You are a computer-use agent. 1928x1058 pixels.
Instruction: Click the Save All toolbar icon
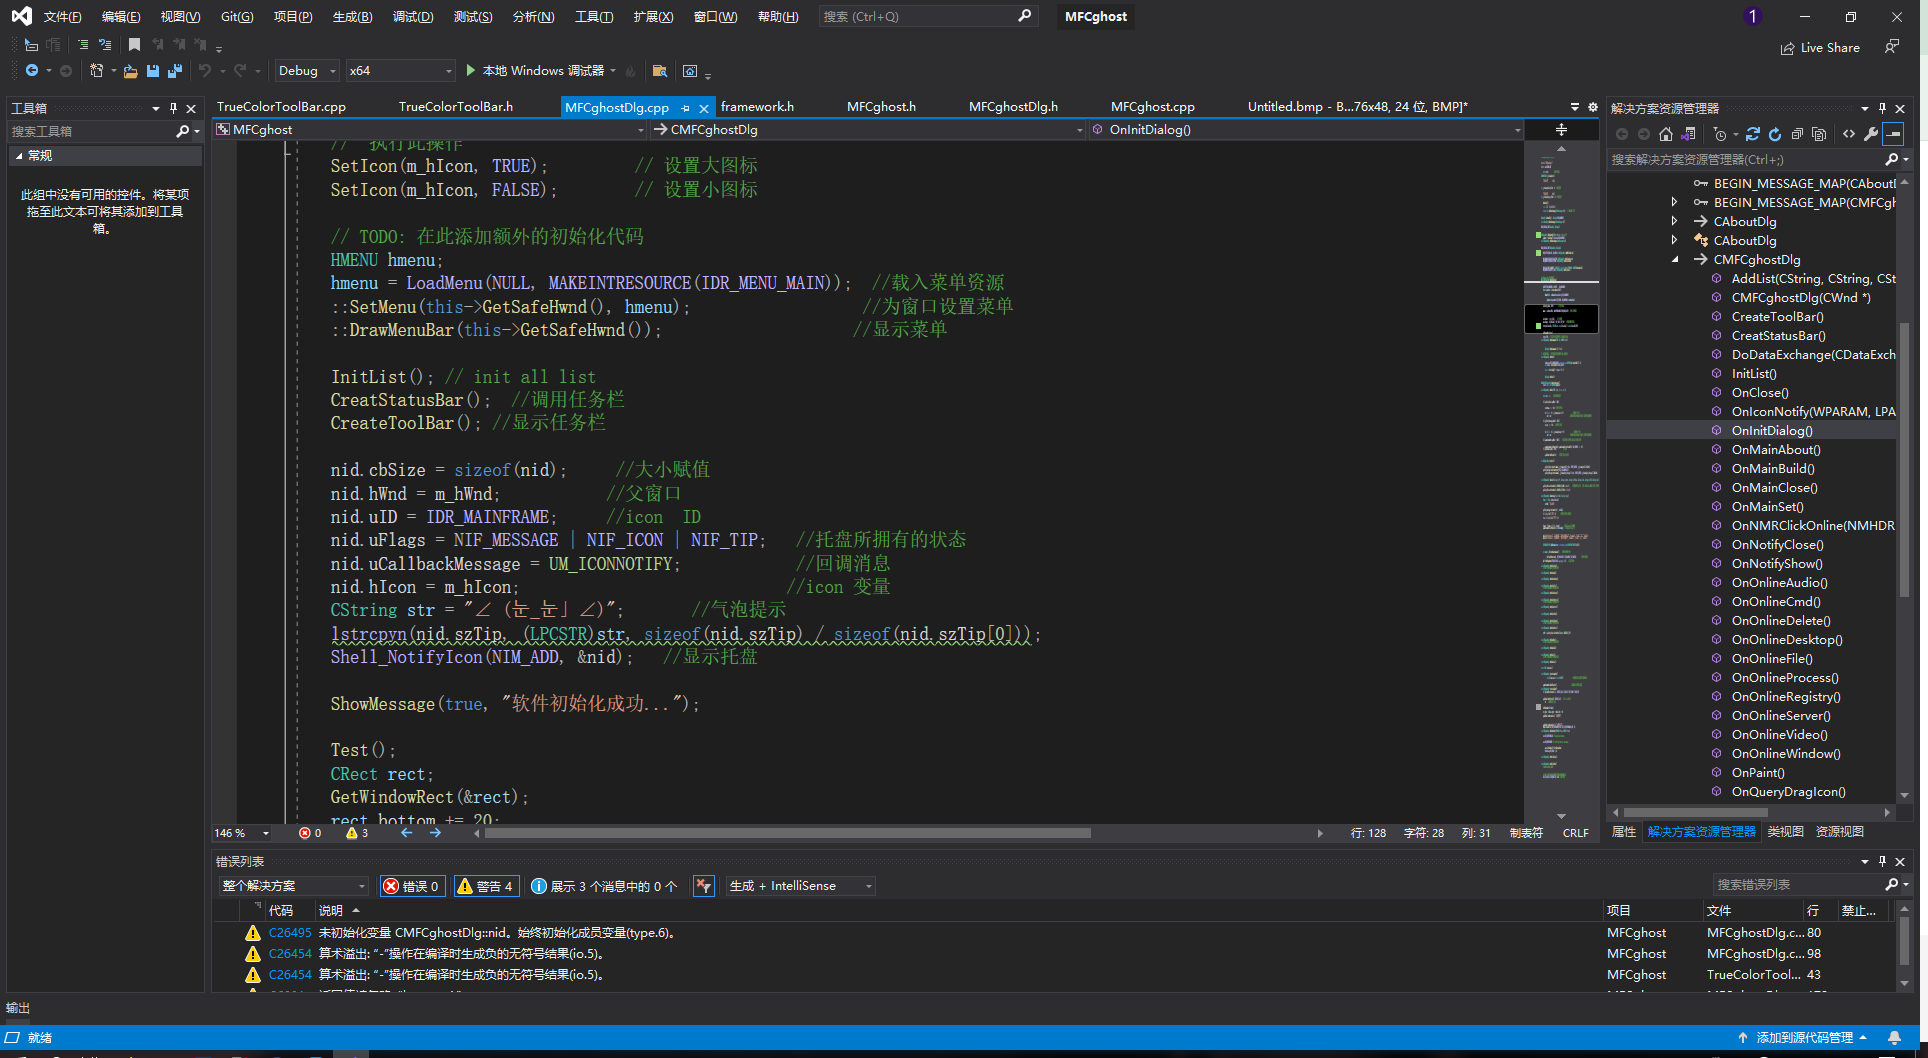(x=175, y=71)
